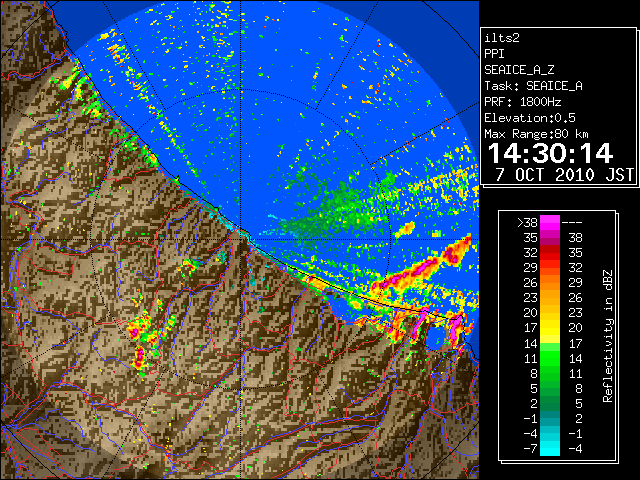Select the 'Elevation:0.5' text
This screenshot has height=480, width=640.
coord(530,118)
